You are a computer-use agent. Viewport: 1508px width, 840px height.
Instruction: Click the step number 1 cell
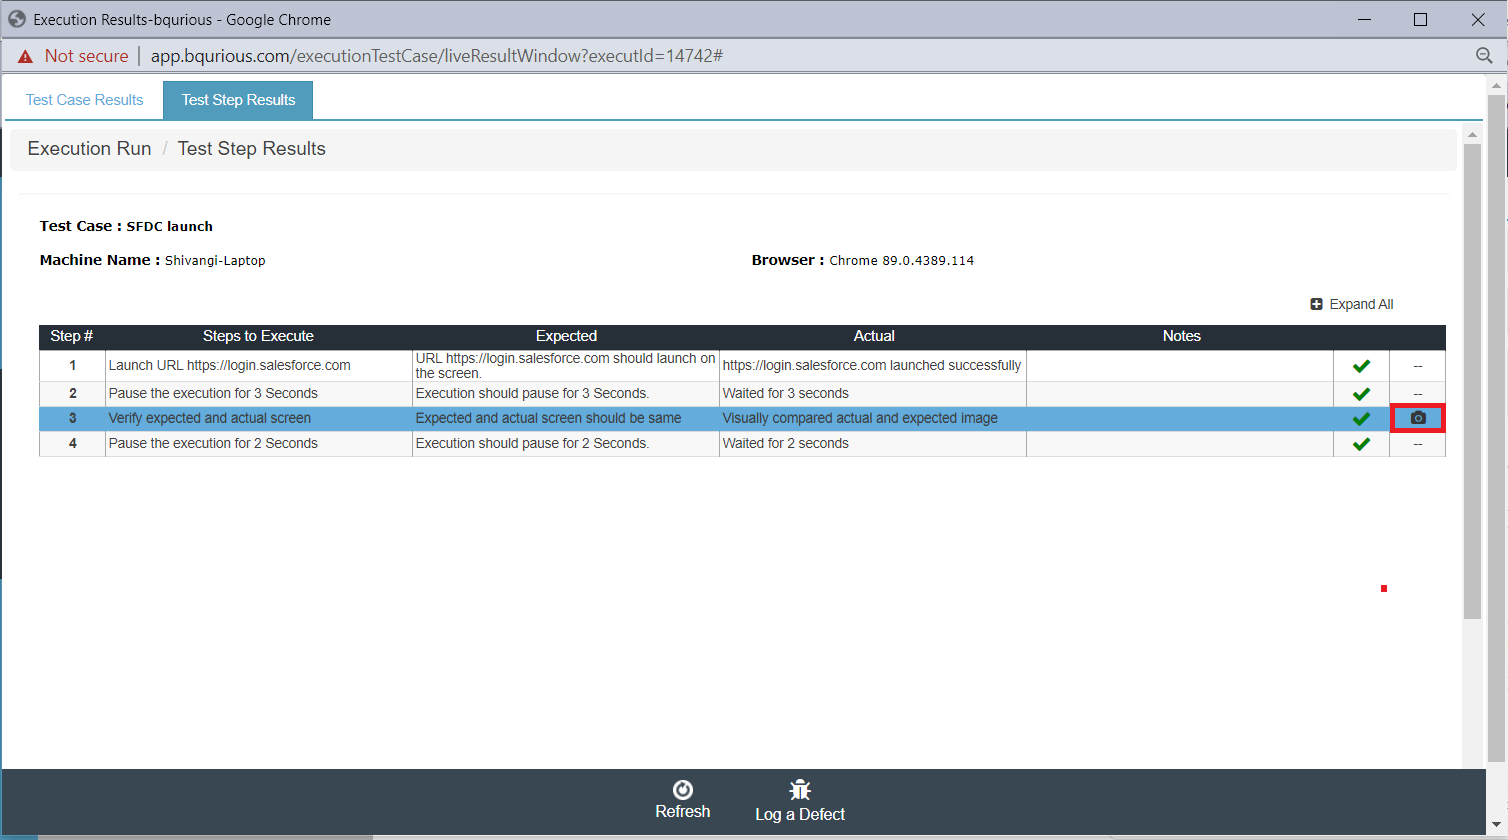click(72, 365)
